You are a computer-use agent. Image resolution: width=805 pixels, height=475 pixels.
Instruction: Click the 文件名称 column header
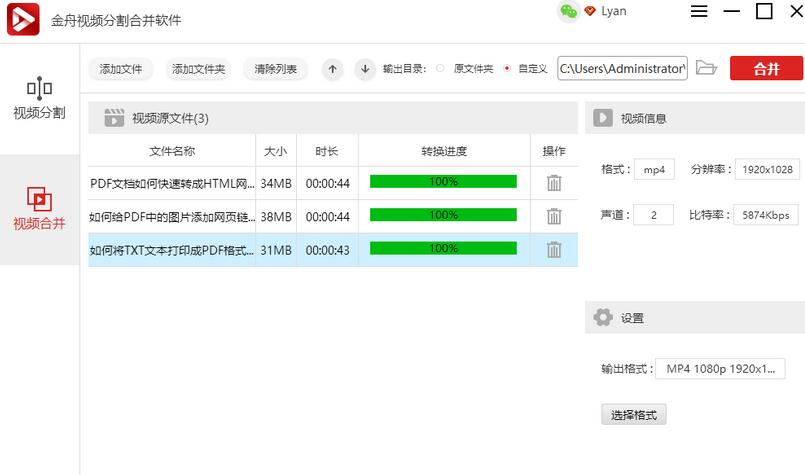172,151
